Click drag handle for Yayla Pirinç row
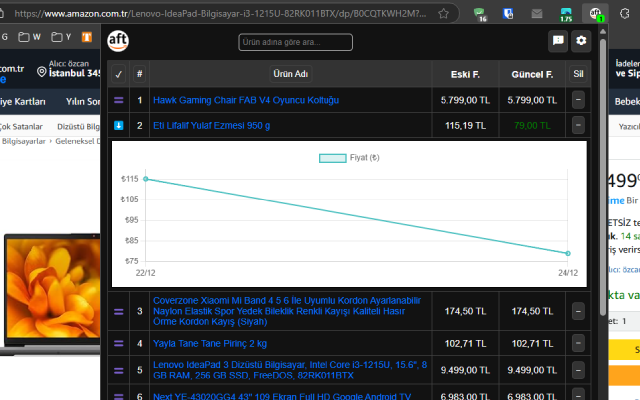This screenshot has width=640, height=400. [x=118, y=344]
